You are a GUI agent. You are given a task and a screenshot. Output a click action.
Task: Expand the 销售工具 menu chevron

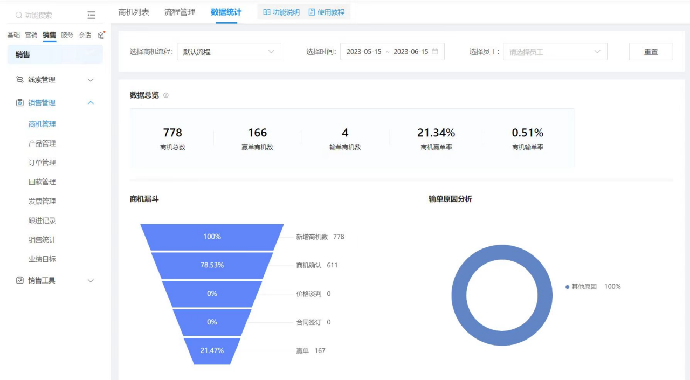pyautogui.click(x=91, y=281)
